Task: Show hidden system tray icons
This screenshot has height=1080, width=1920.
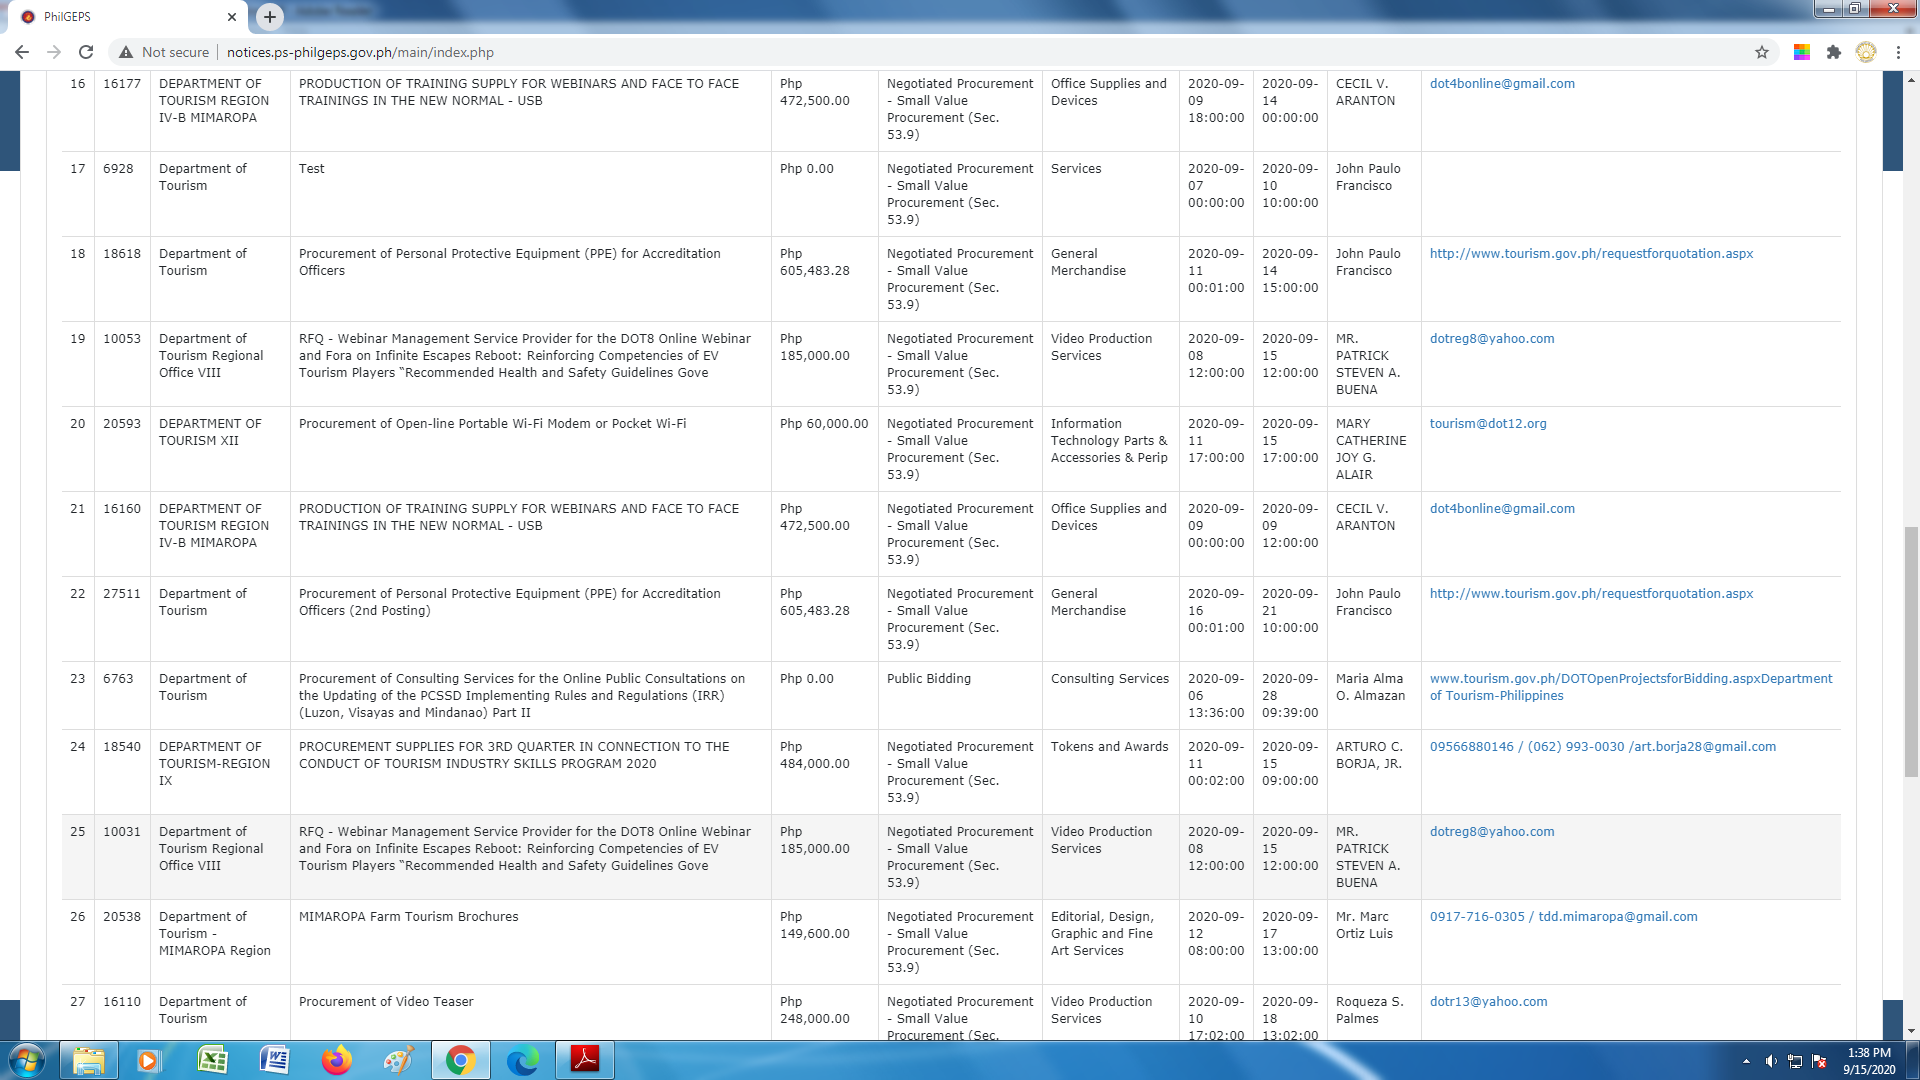Action: [x=1746, y=1061]
